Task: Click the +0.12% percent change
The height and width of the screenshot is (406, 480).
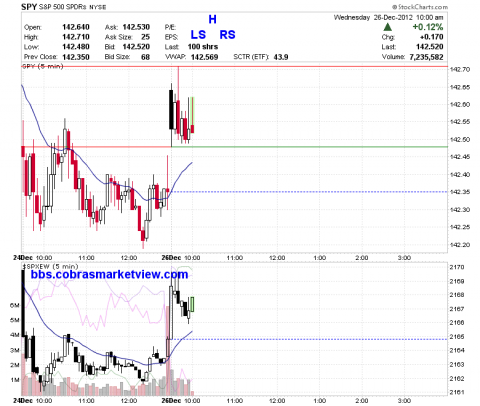Action: click(428, 27)
